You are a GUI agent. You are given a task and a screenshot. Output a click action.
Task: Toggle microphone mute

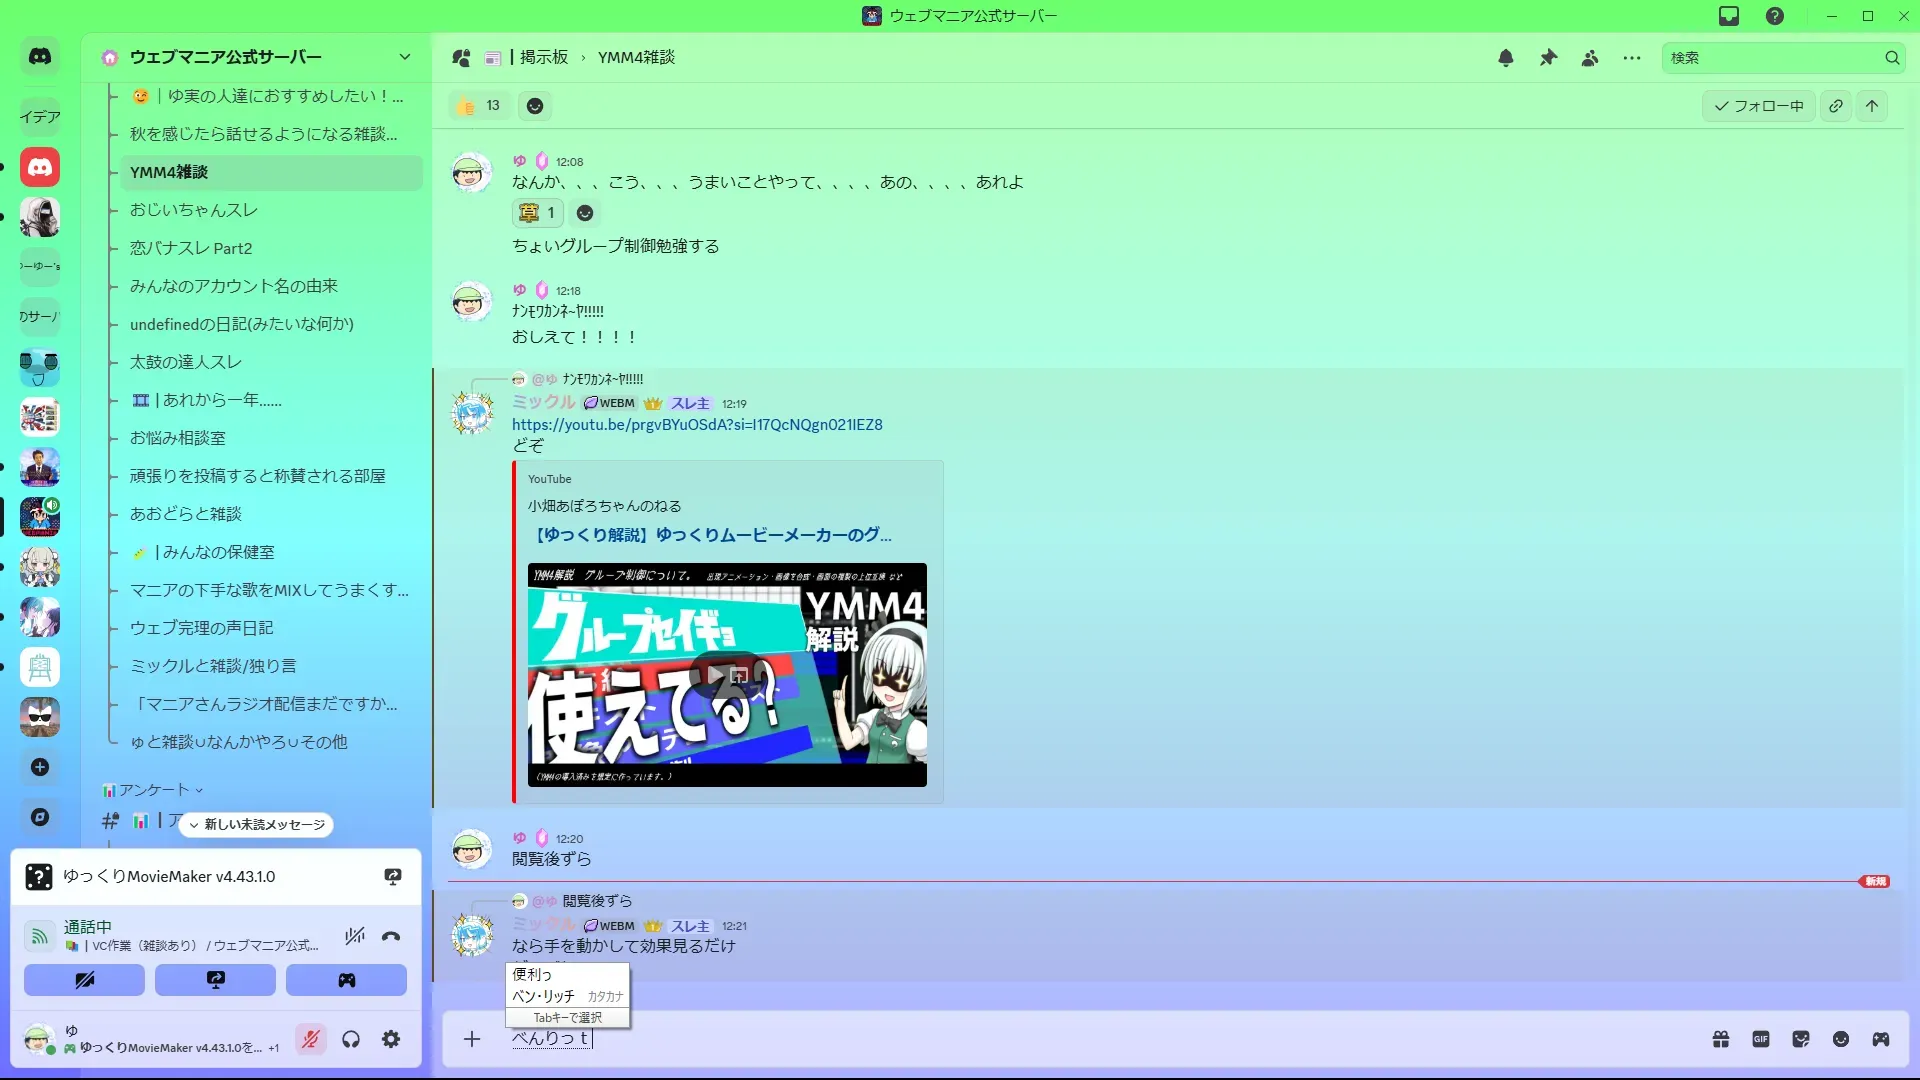coord(311,1039)
